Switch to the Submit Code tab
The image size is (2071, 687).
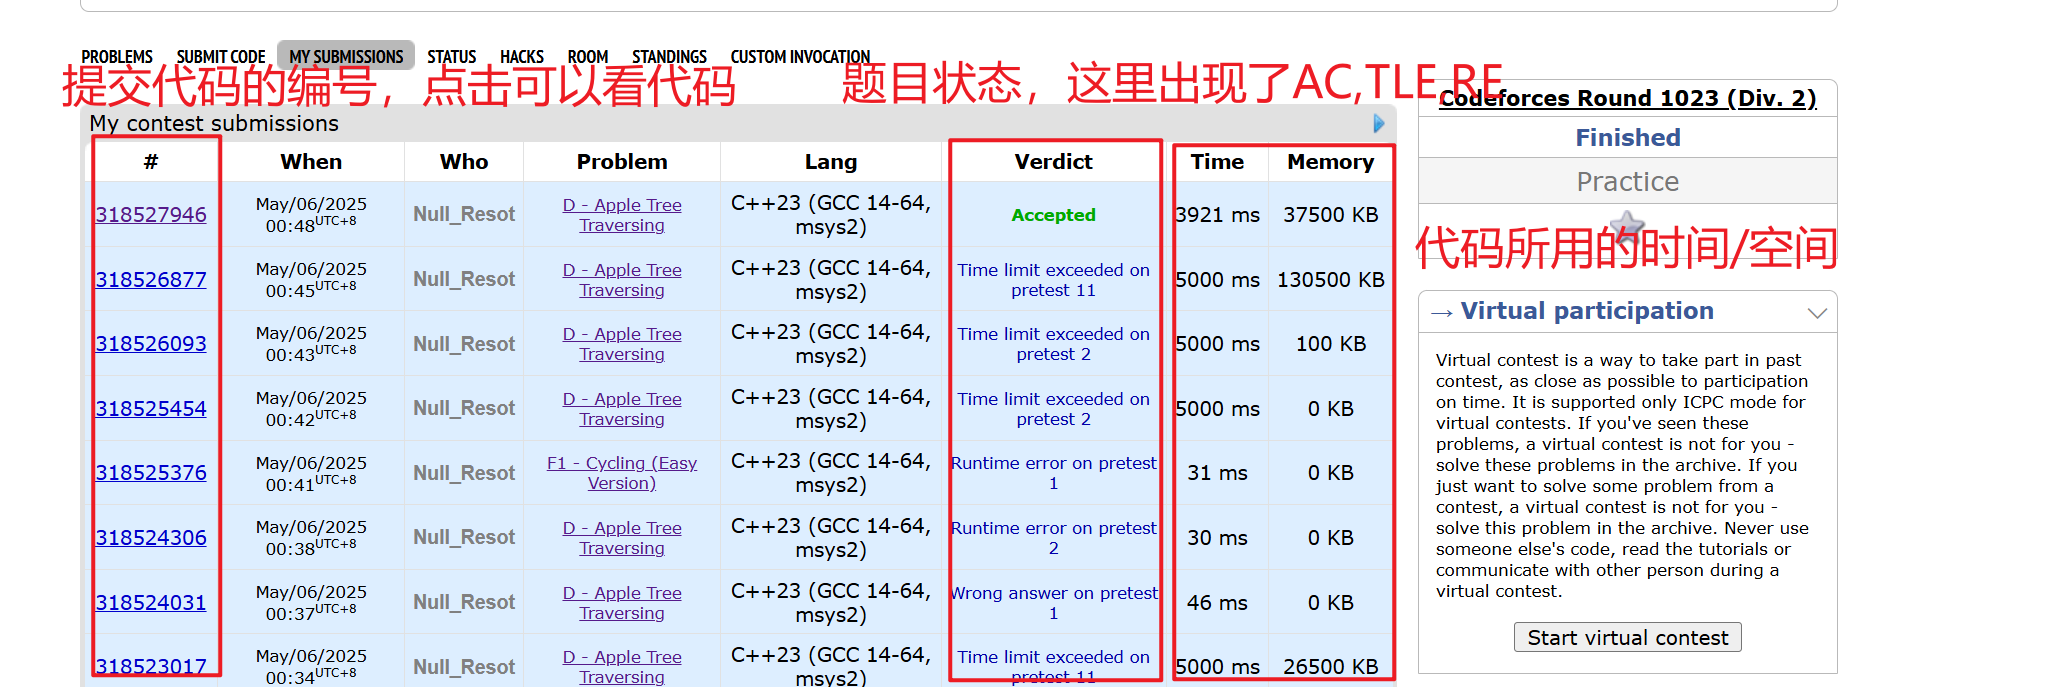coord(221,57)
